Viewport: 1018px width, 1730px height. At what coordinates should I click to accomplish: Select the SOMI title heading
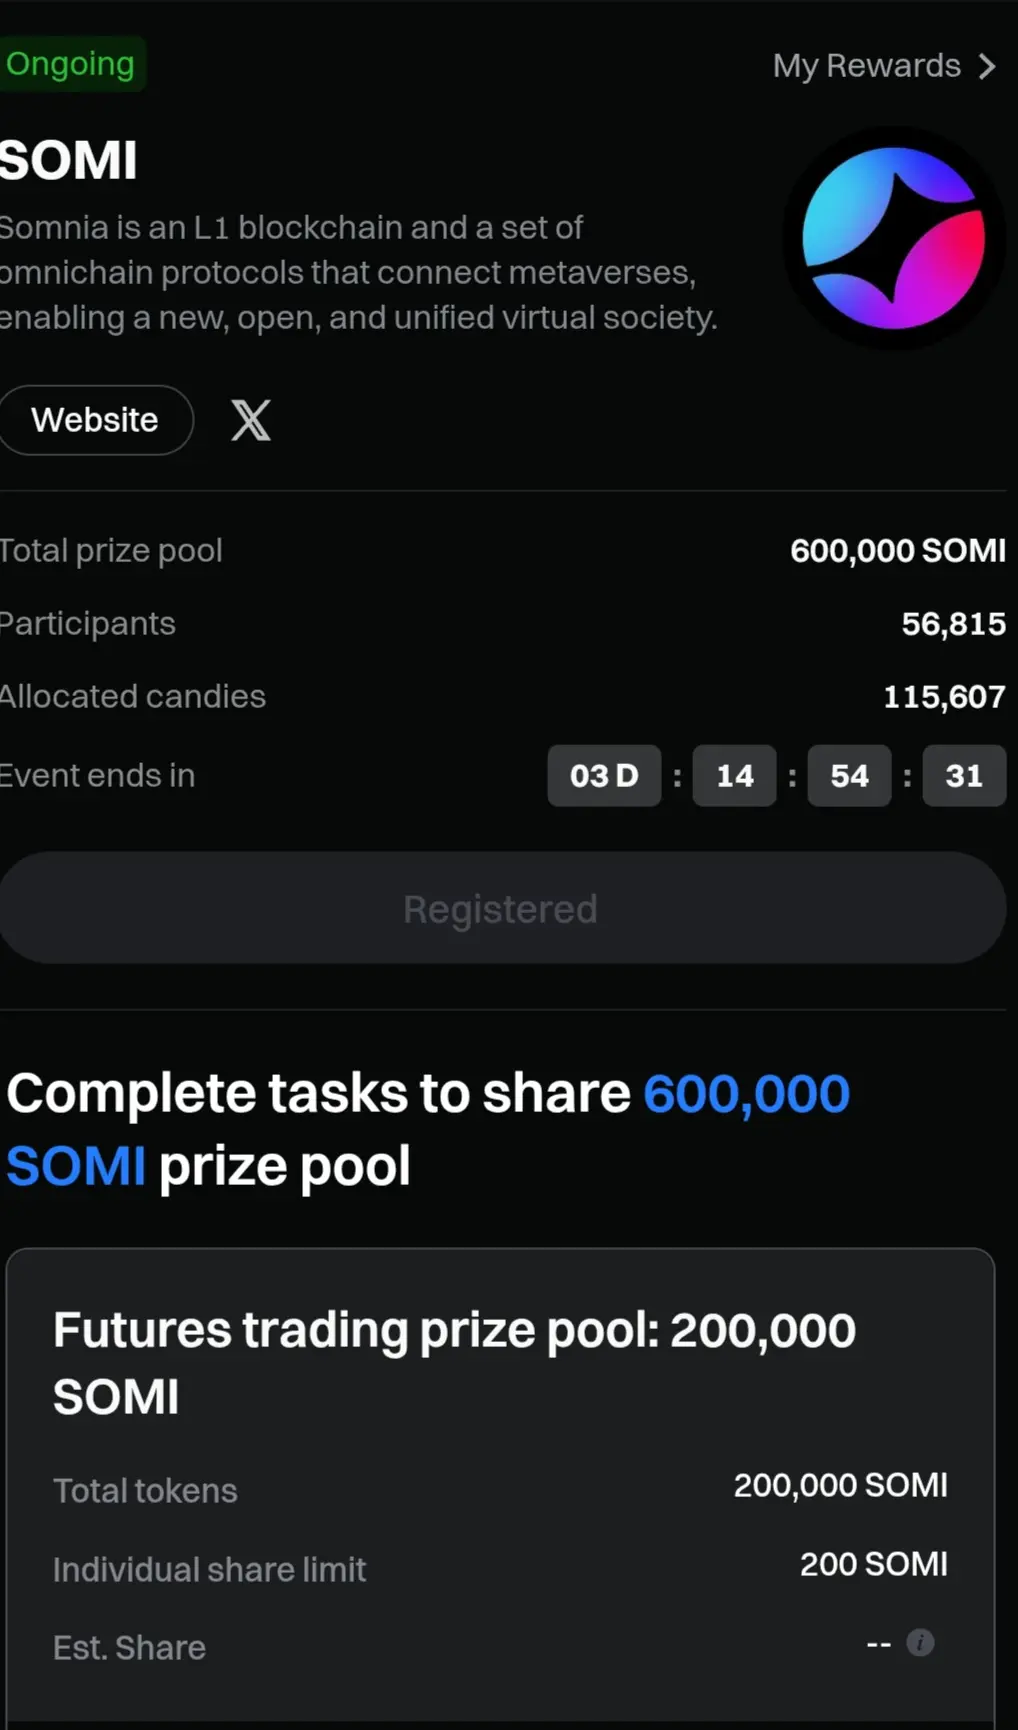[68, 160]
